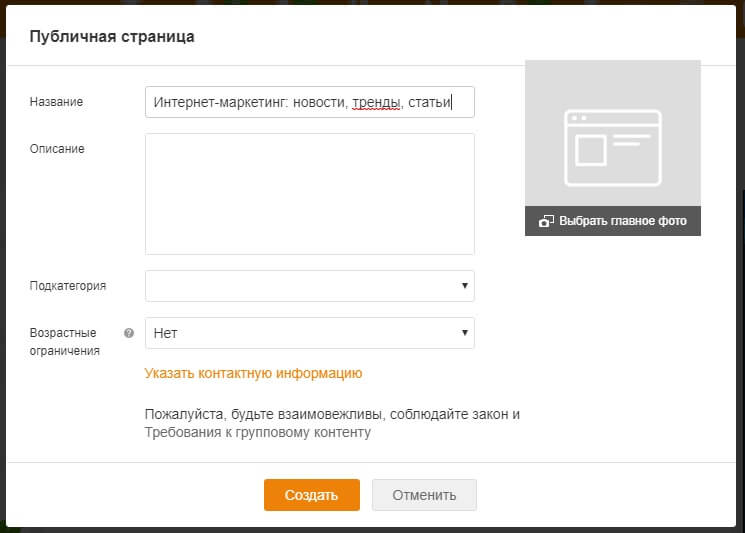This screenshot has height=533, width=745.
Task: Open the Указать контактную информацию link
Action: point(253,373)
